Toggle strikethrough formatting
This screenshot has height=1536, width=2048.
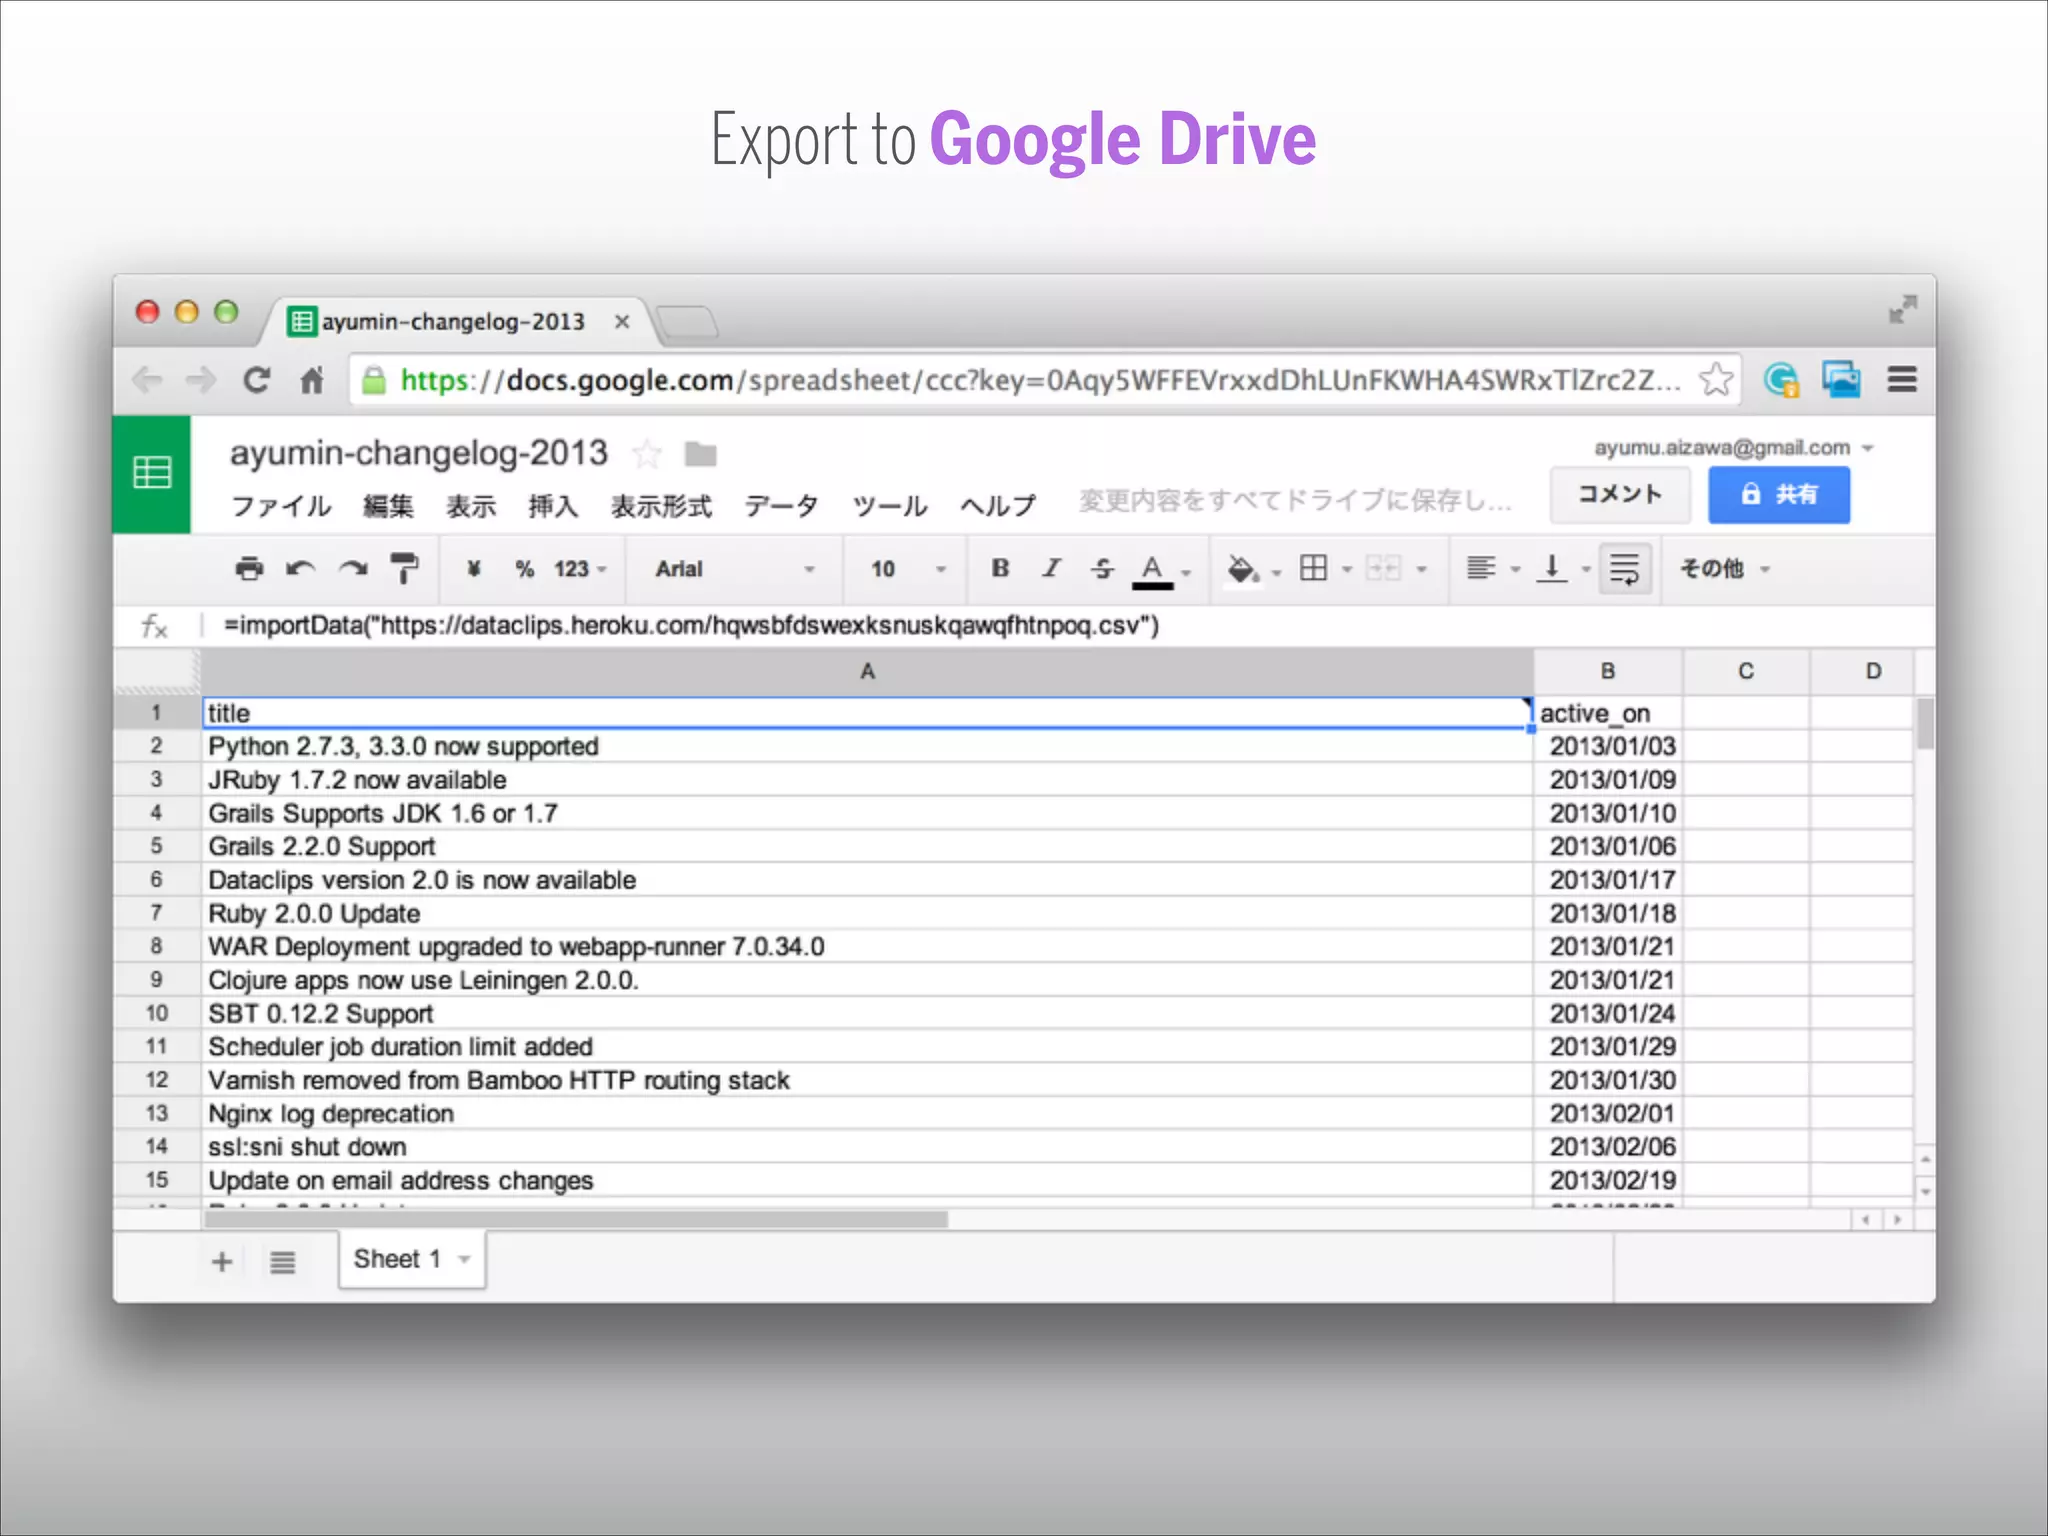point(1102,568)
